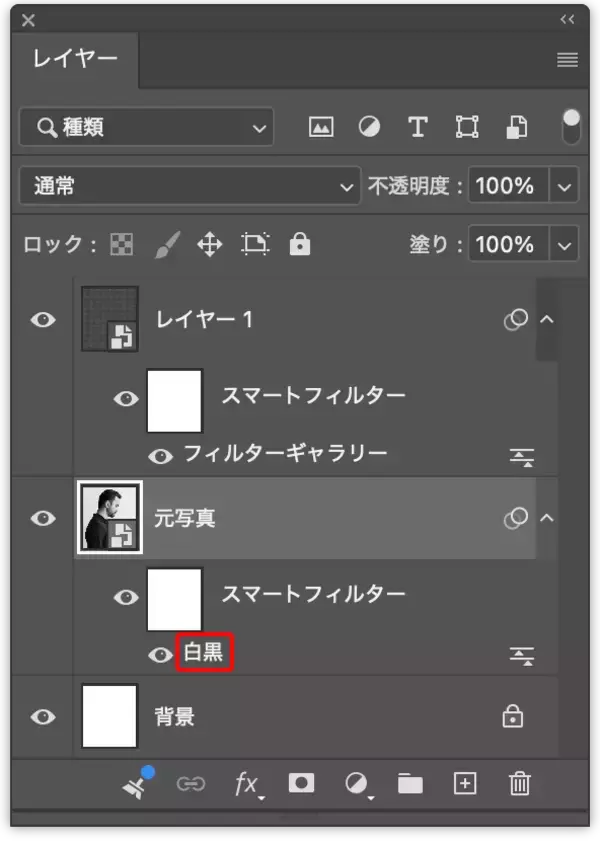600x841 pixels.
Task: Open the opacity slider dropdown arrow
Action: click(x=564, y=186)
